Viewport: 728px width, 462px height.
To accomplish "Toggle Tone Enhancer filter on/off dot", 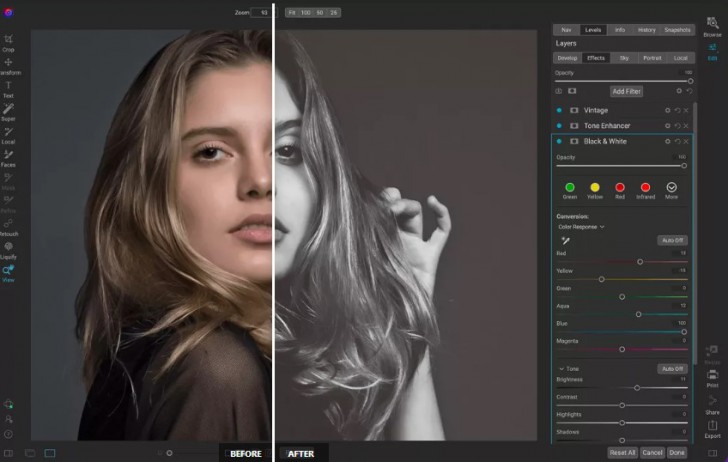I will (559, 126).
